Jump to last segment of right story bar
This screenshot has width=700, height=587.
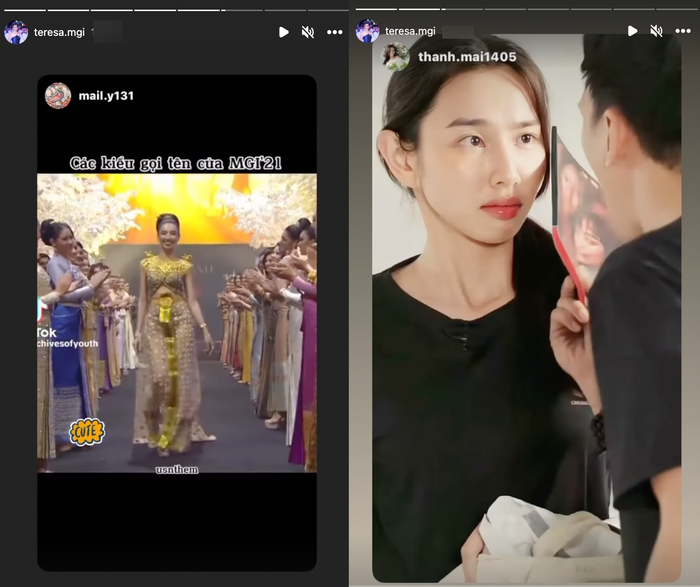[679, 8]
